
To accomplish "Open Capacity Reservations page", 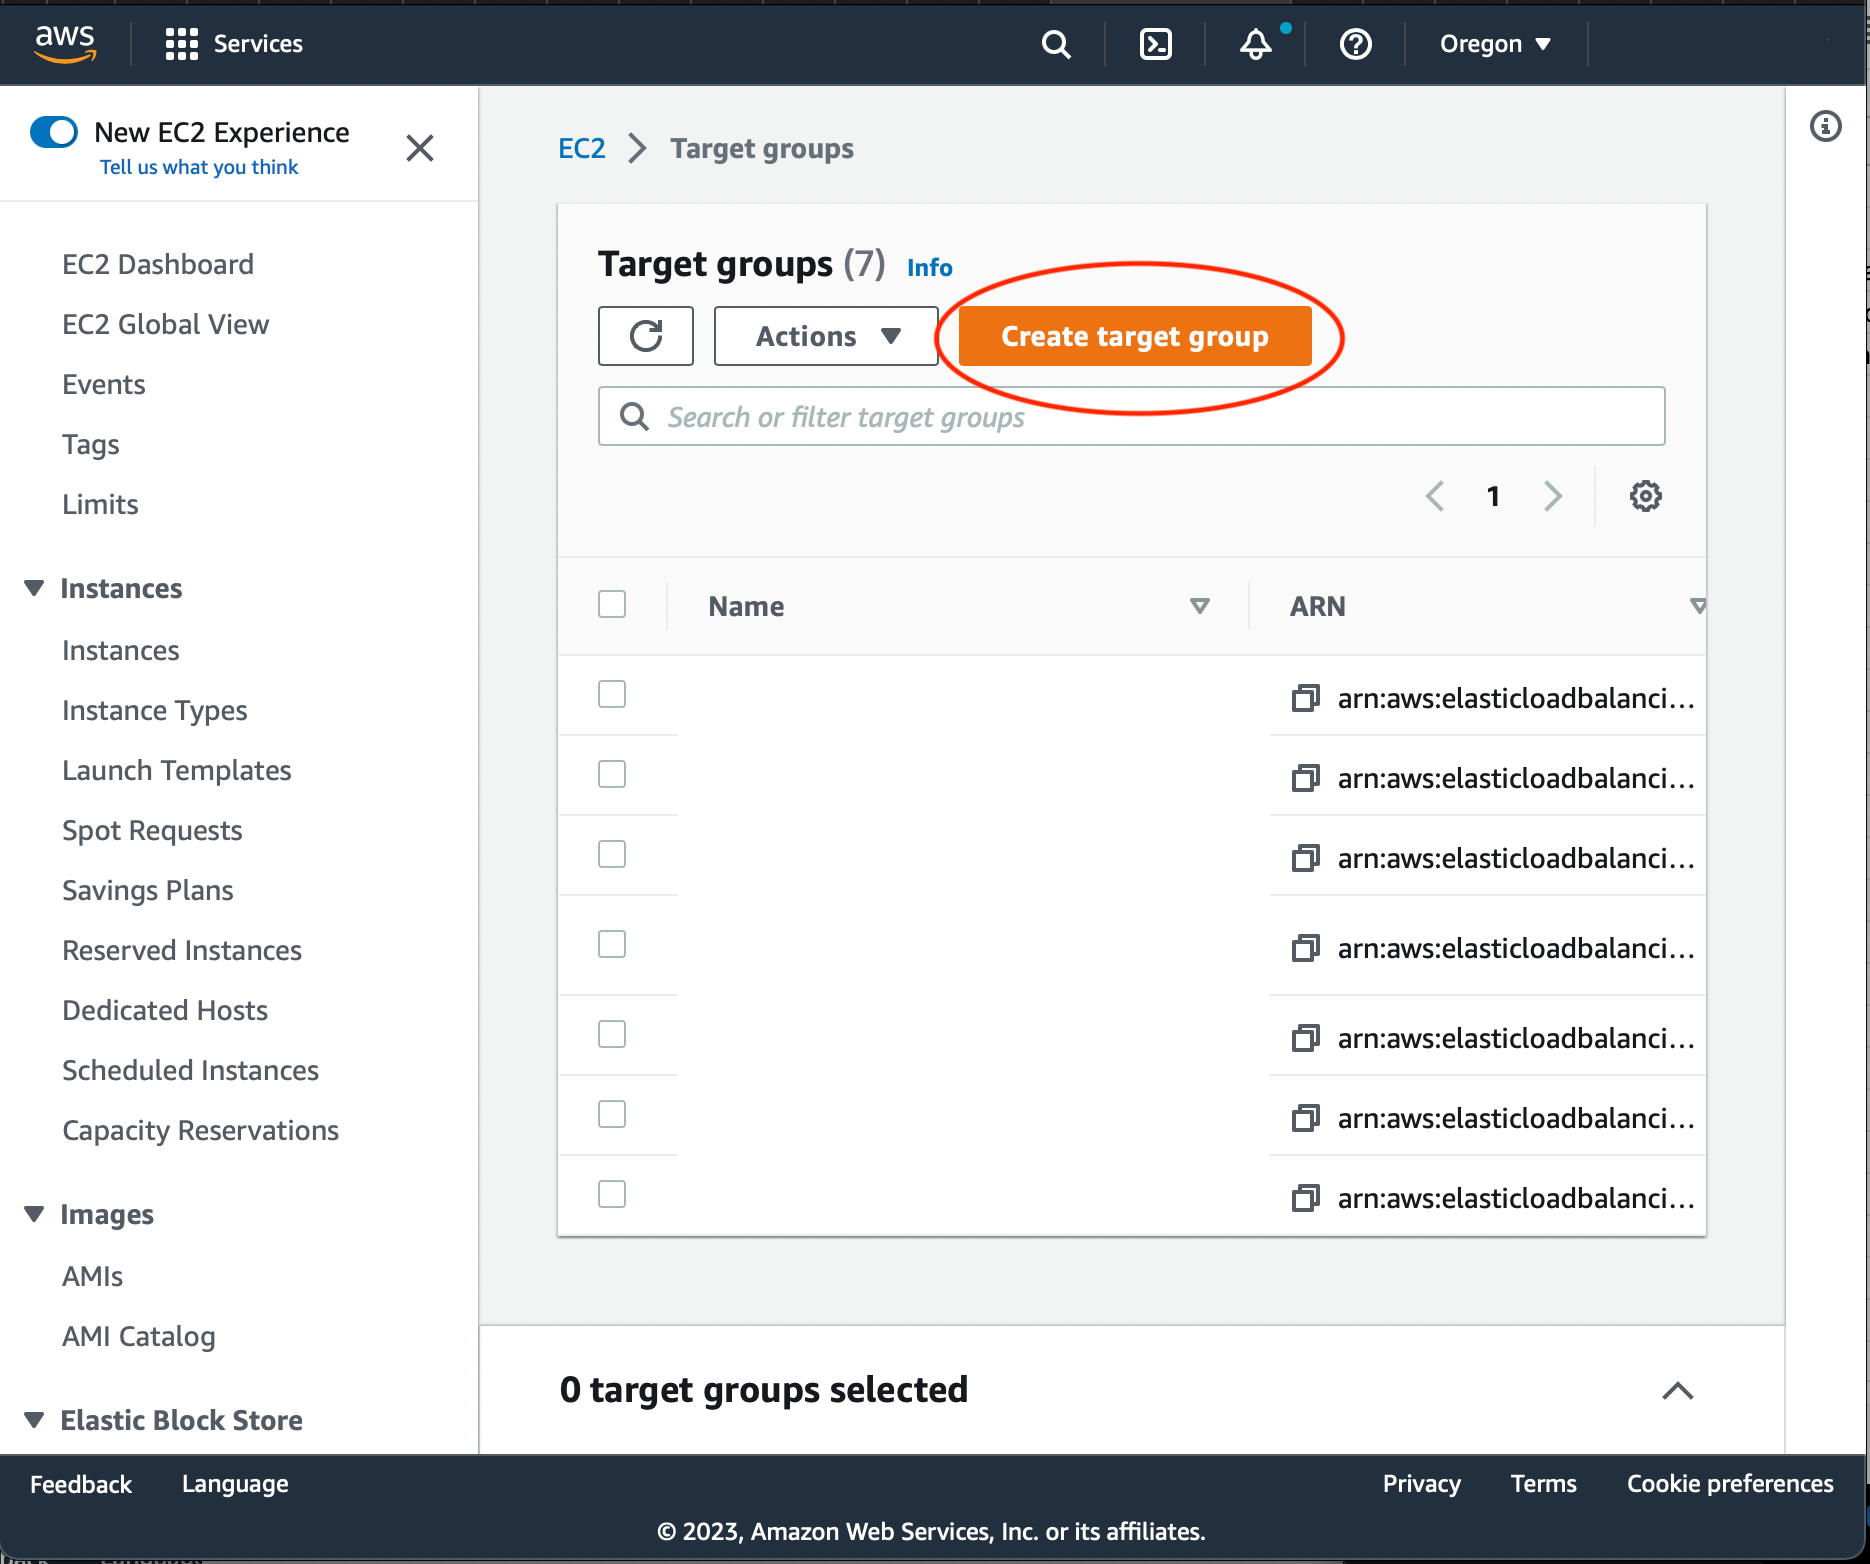I will [x=201, y=1130].
